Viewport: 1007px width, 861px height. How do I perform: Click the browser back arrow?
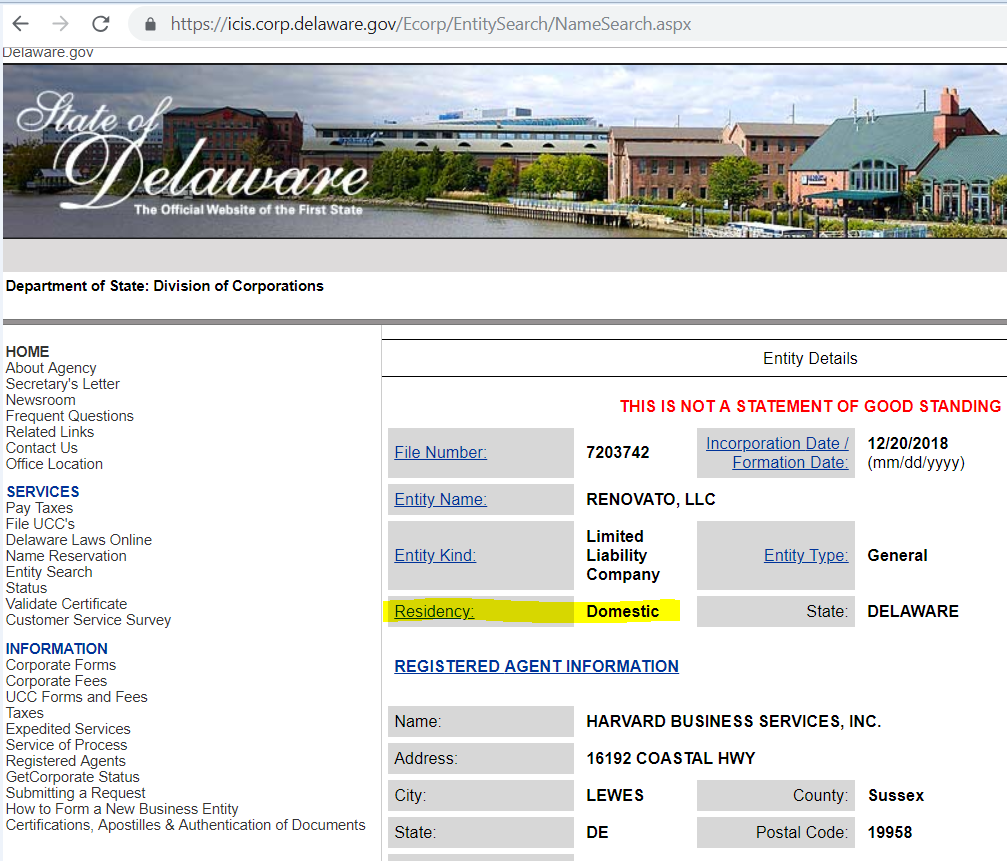(x=21, y=24)
